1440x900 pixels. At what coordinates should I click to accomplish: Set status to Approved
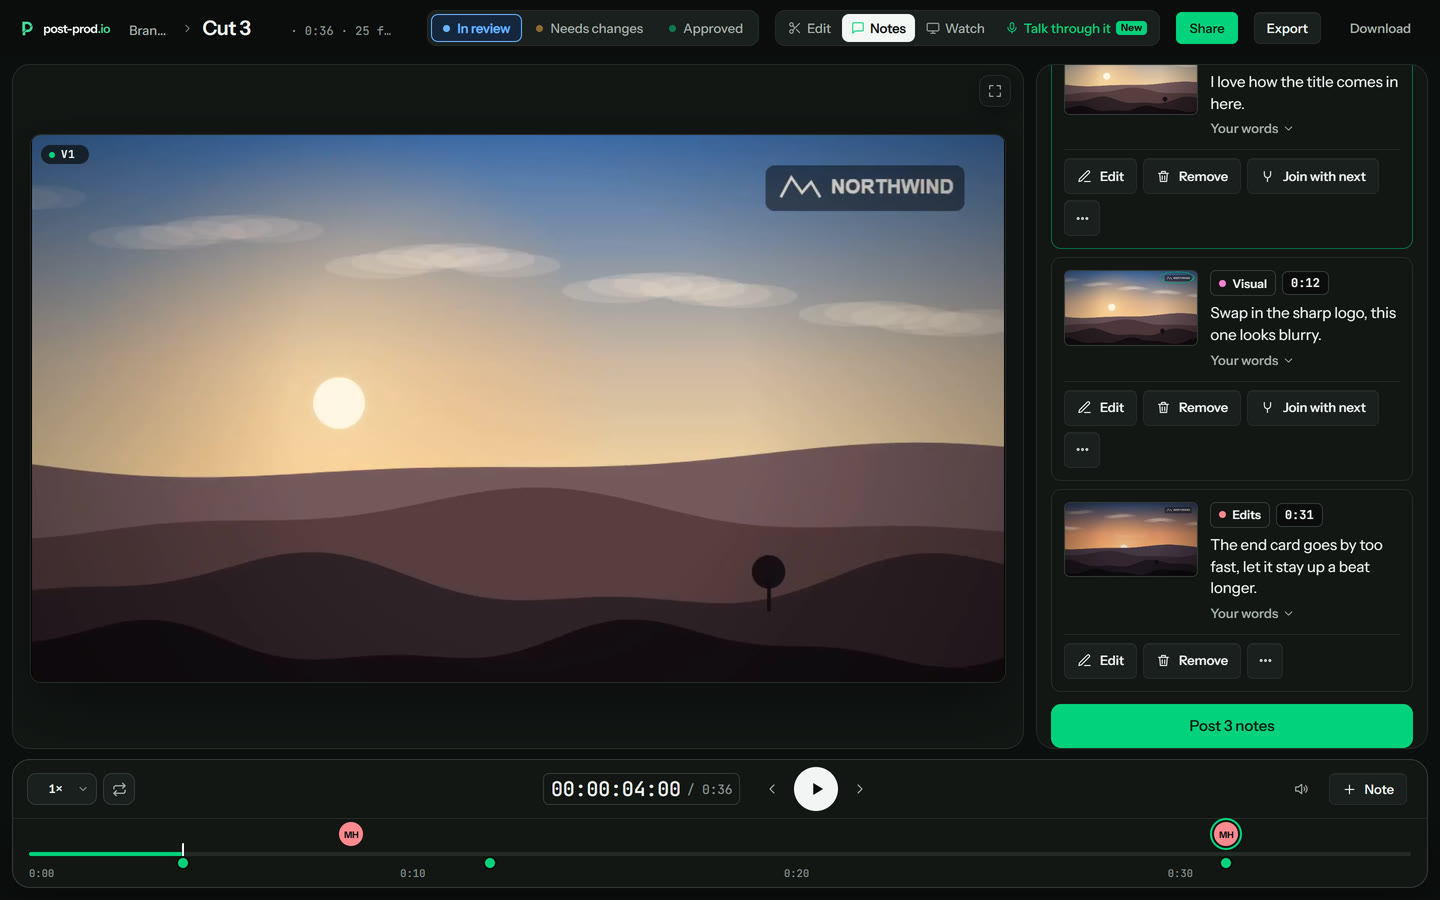click(x=705, y=28)
